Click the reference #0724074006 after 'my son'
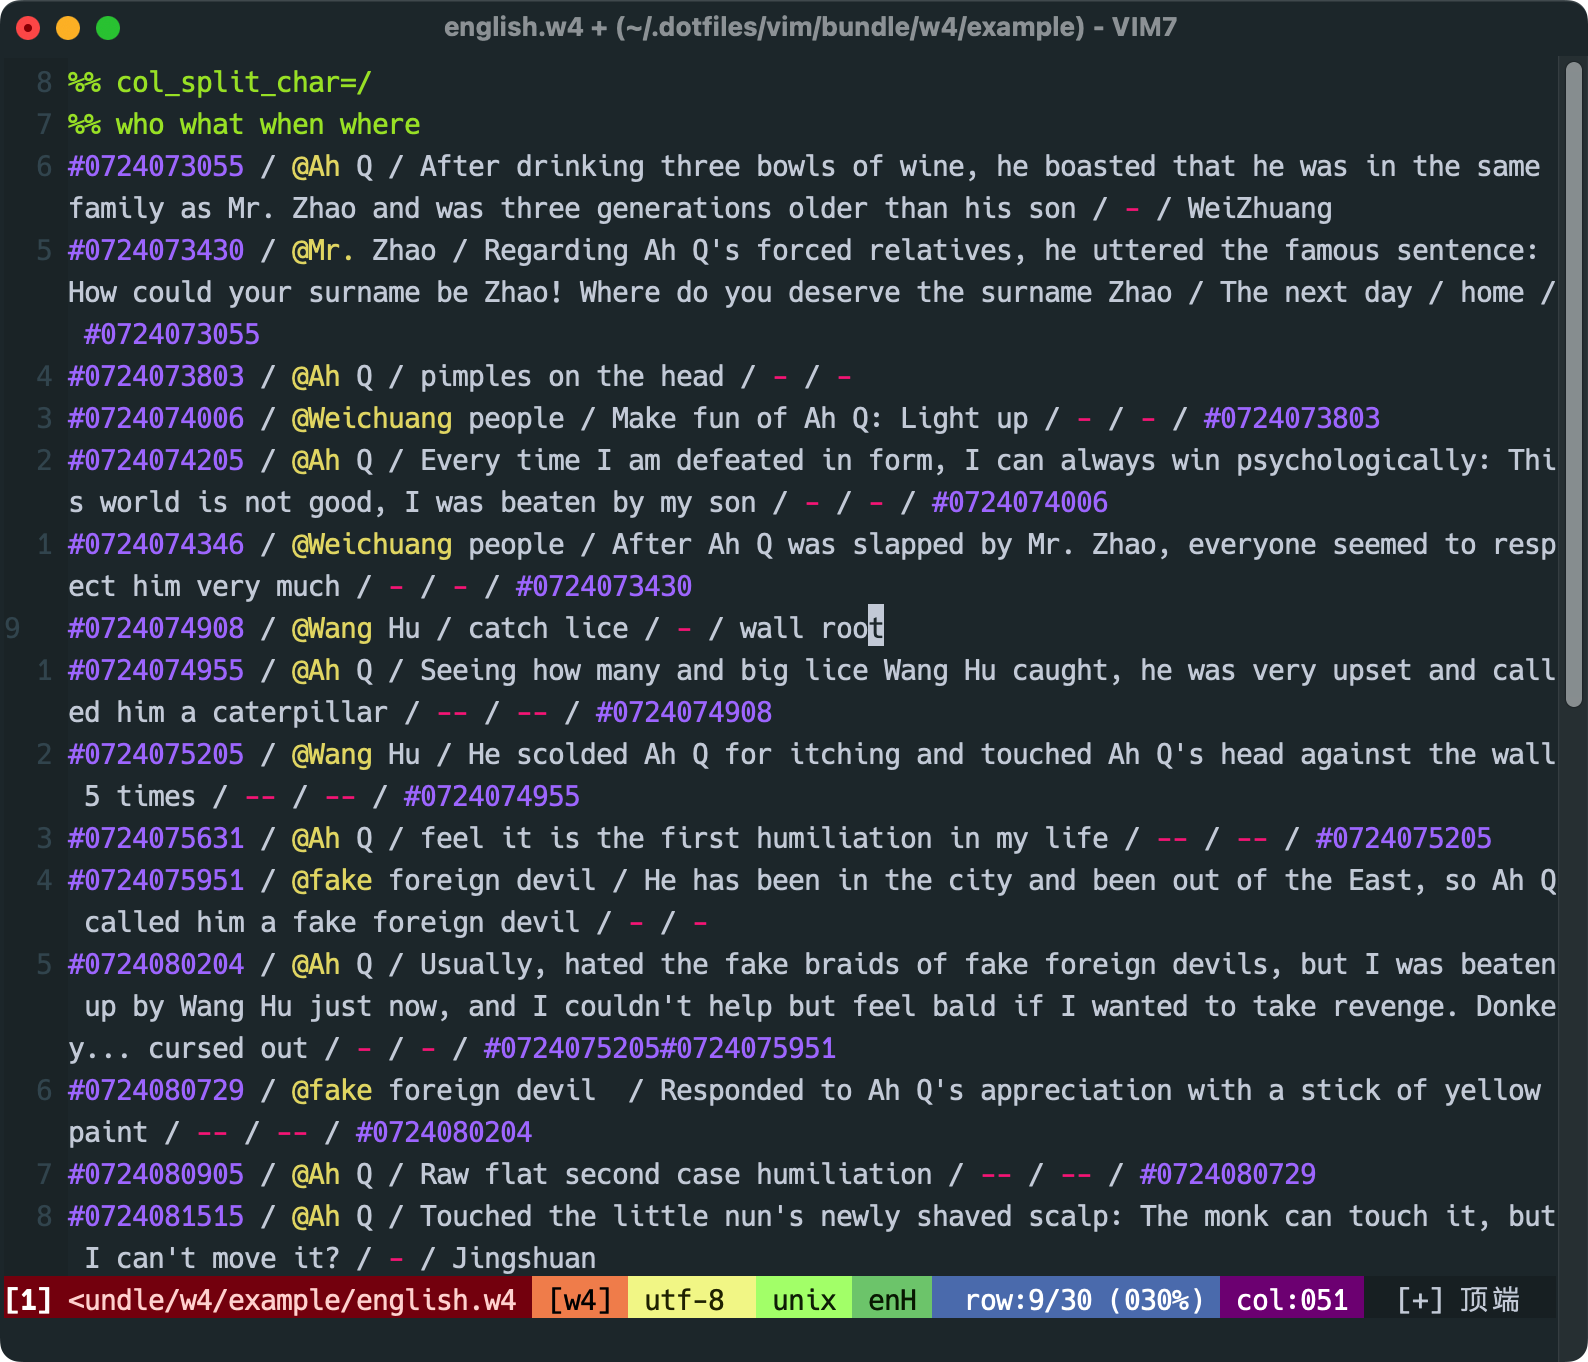The height and width of the screenshot is (1362, 1588). click(x=1020, y=502)
